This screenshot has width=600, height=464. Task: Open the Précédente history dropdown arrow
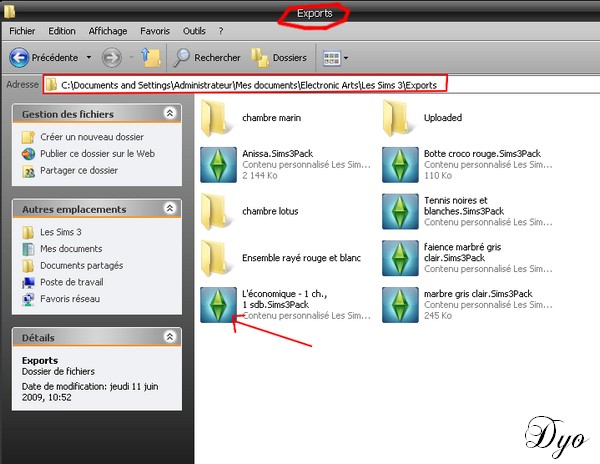pyautogui.click(x=89, y=58)
